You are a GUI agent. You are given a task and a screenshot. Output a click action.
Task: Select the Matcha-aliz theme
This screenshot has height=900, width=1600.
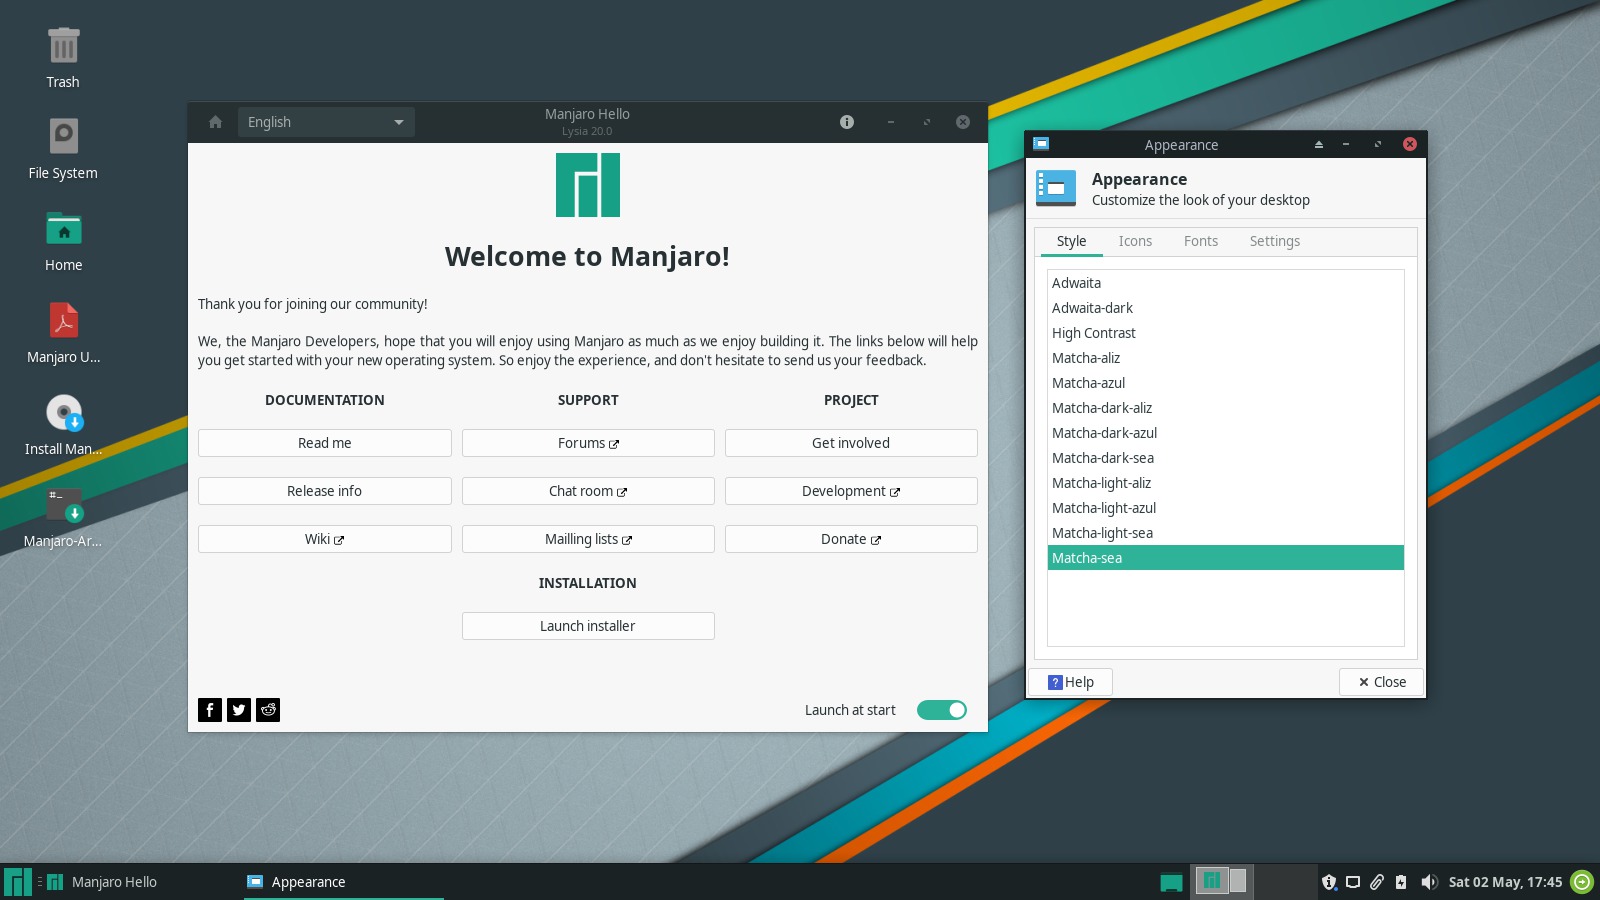[x=1226, y=358]
